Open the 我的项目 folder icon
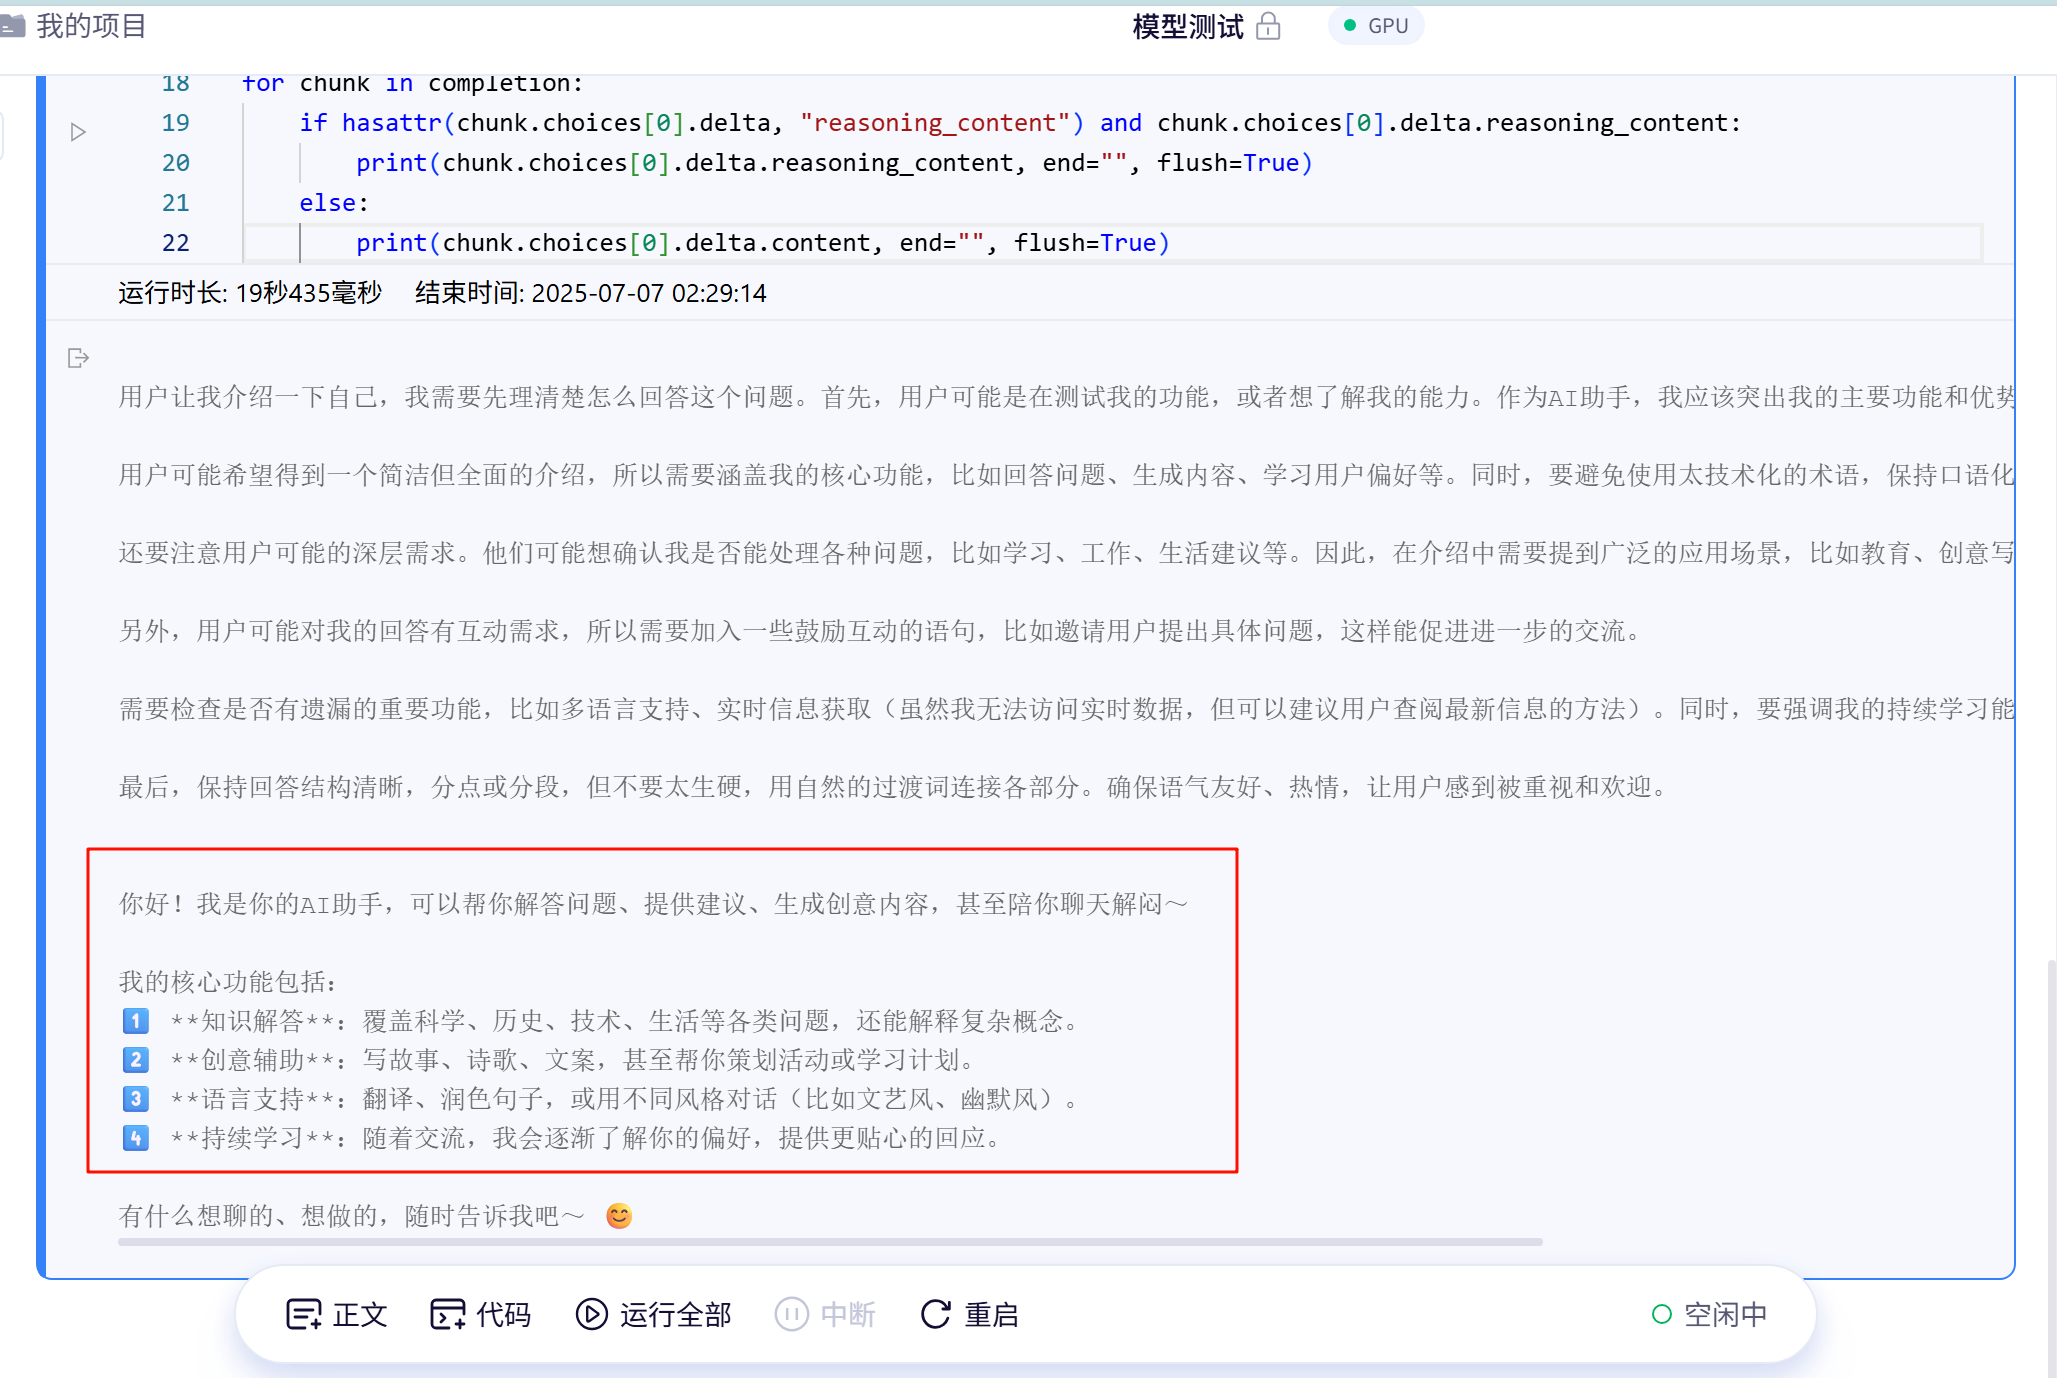Viewport: 2057px width, 1378px height. pos(12,26)
